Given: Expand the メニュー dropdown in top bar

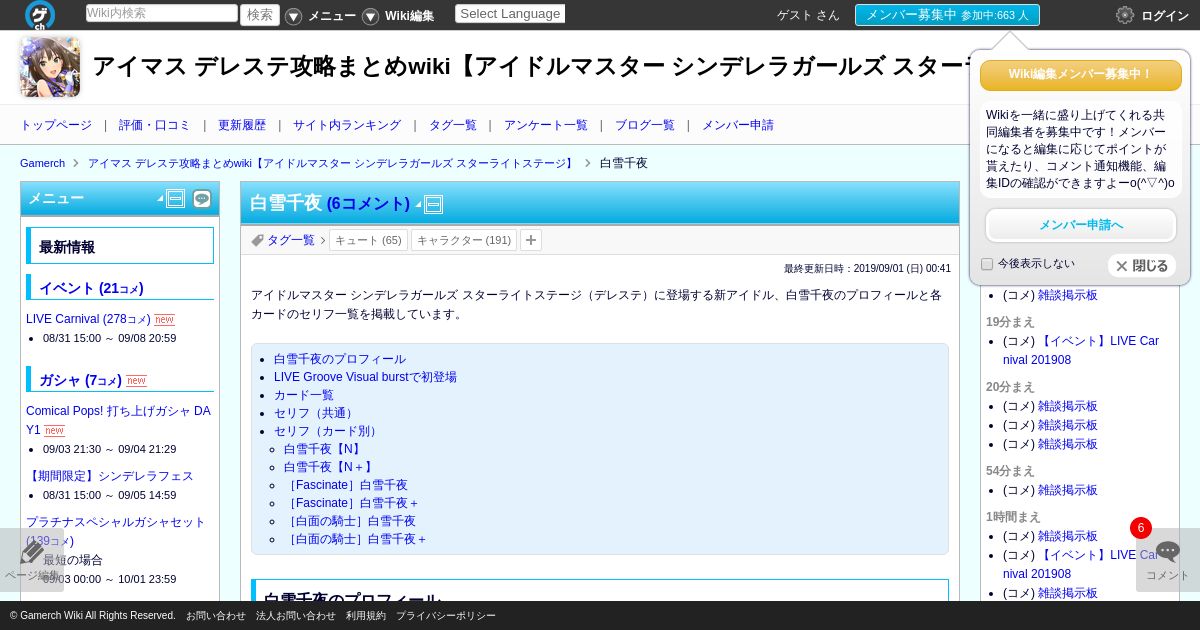Looking at the screenshot, I should (x=294, y=16).
